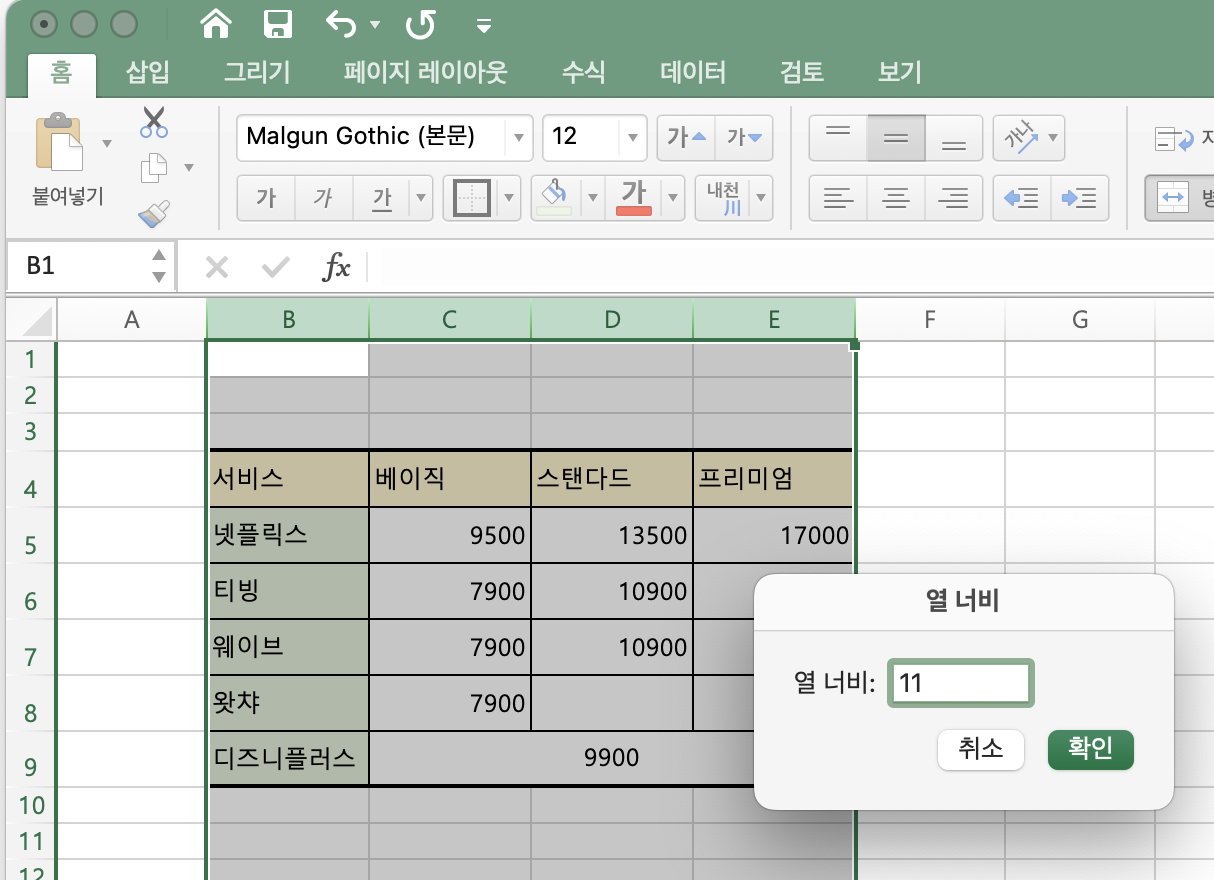Screen dimensions: 1214x880
Task: Click the fx insert function icon
Action: (x=336, y=266)
